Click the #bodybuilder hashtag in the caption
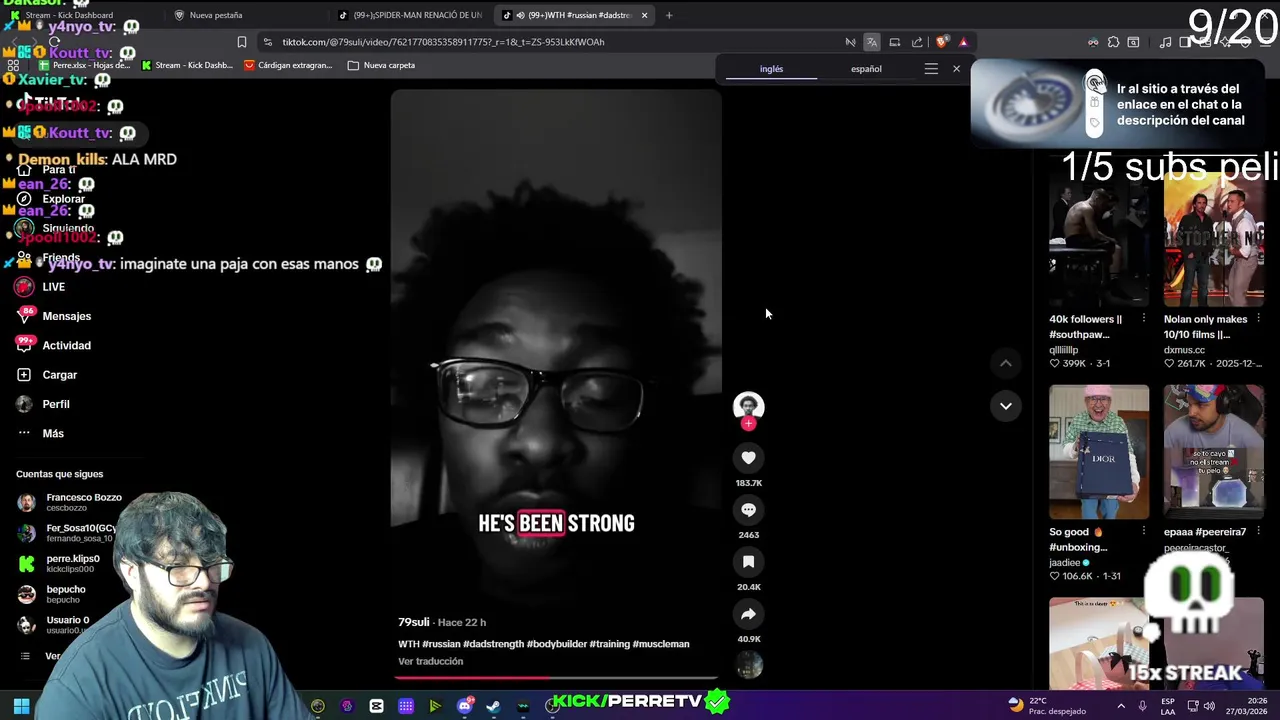This screenshot has width=1280, height=720. coord(555,644)
